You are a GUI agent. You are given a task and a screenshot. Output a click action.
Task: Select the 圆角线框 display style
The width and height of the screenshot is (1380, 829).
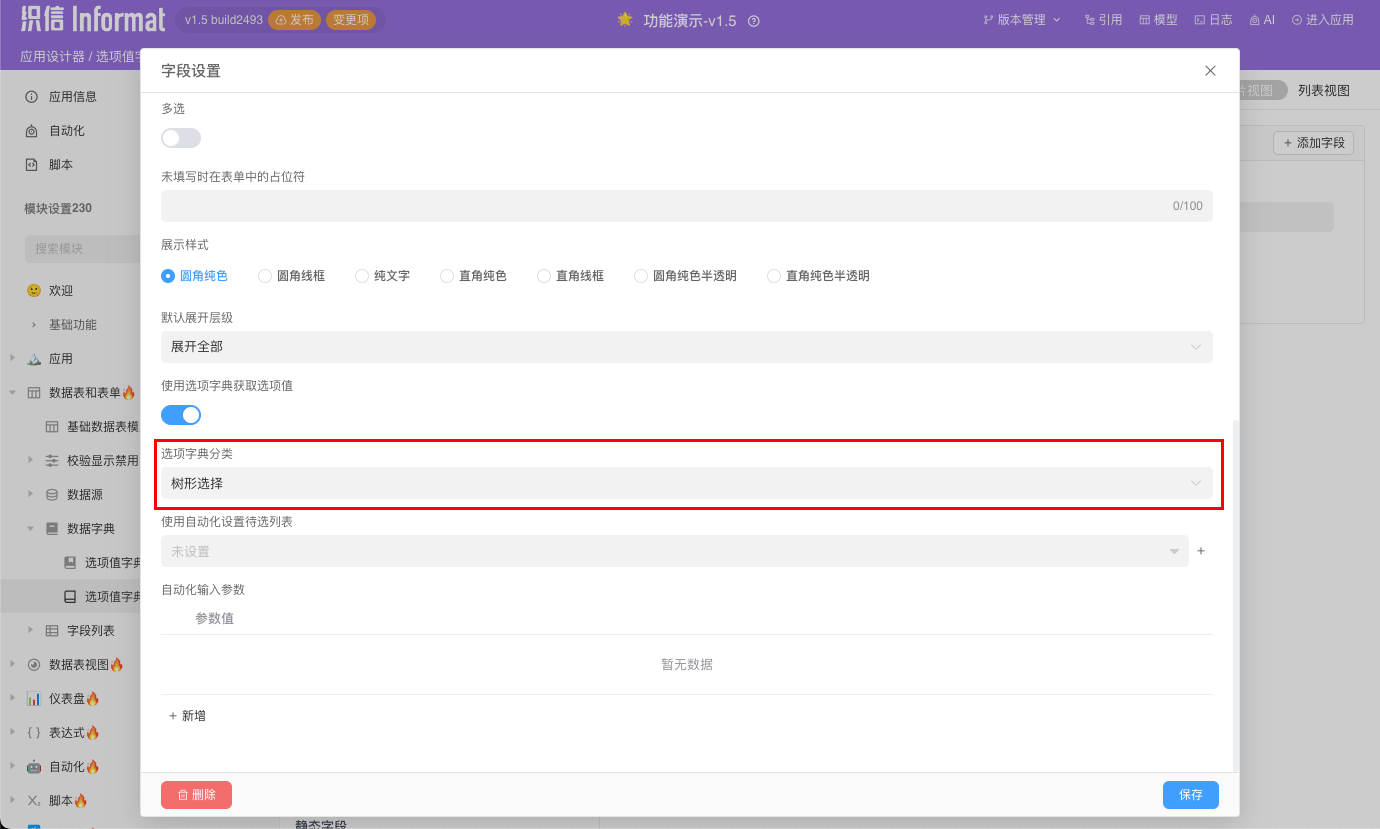click(264, 276)
